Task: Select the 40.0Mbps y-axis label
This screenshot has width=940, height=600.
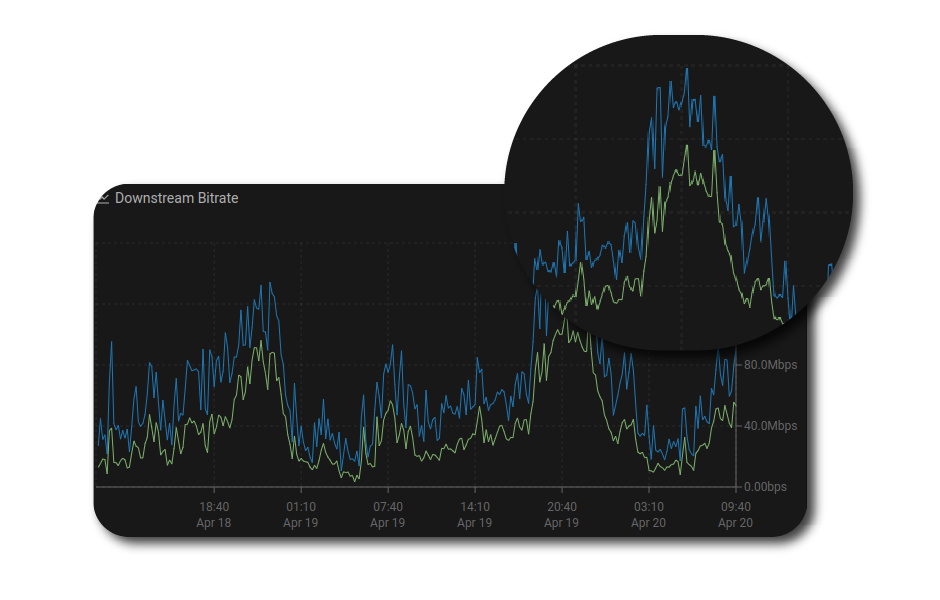Action: tap(770, 426)
